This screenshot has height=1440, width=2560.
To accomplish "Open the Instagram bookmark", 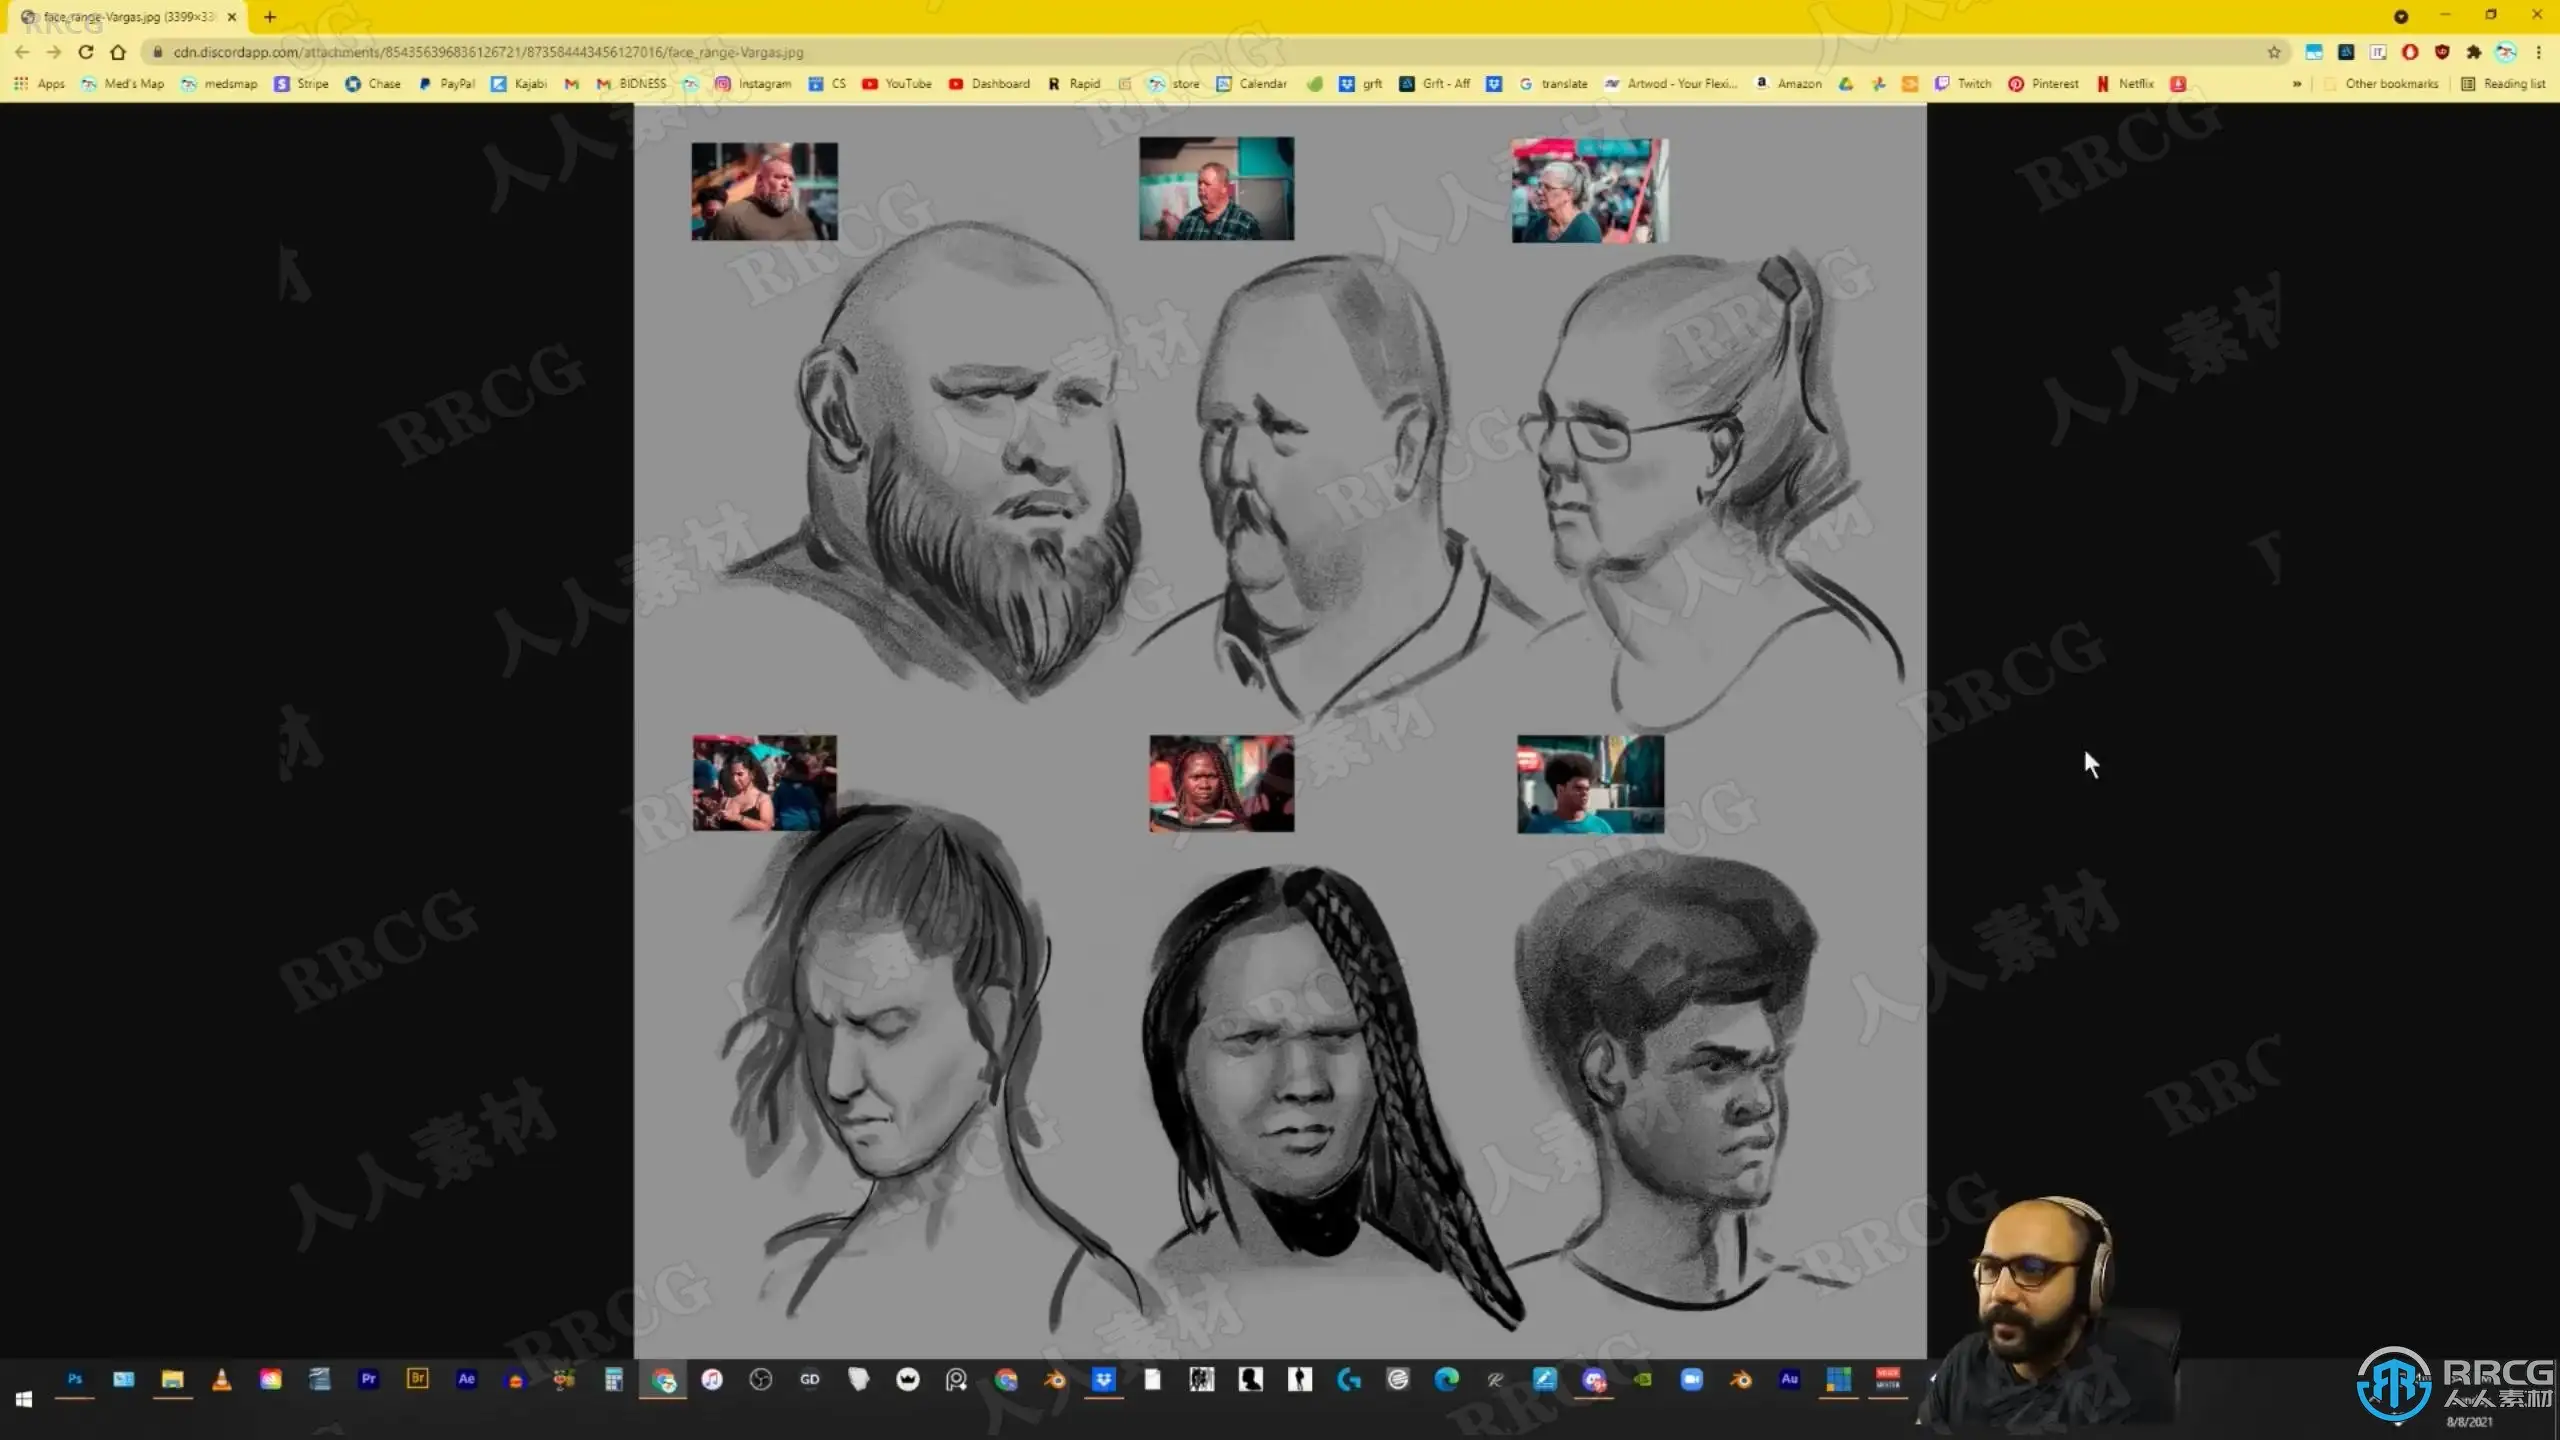I will tap(753, 84).
